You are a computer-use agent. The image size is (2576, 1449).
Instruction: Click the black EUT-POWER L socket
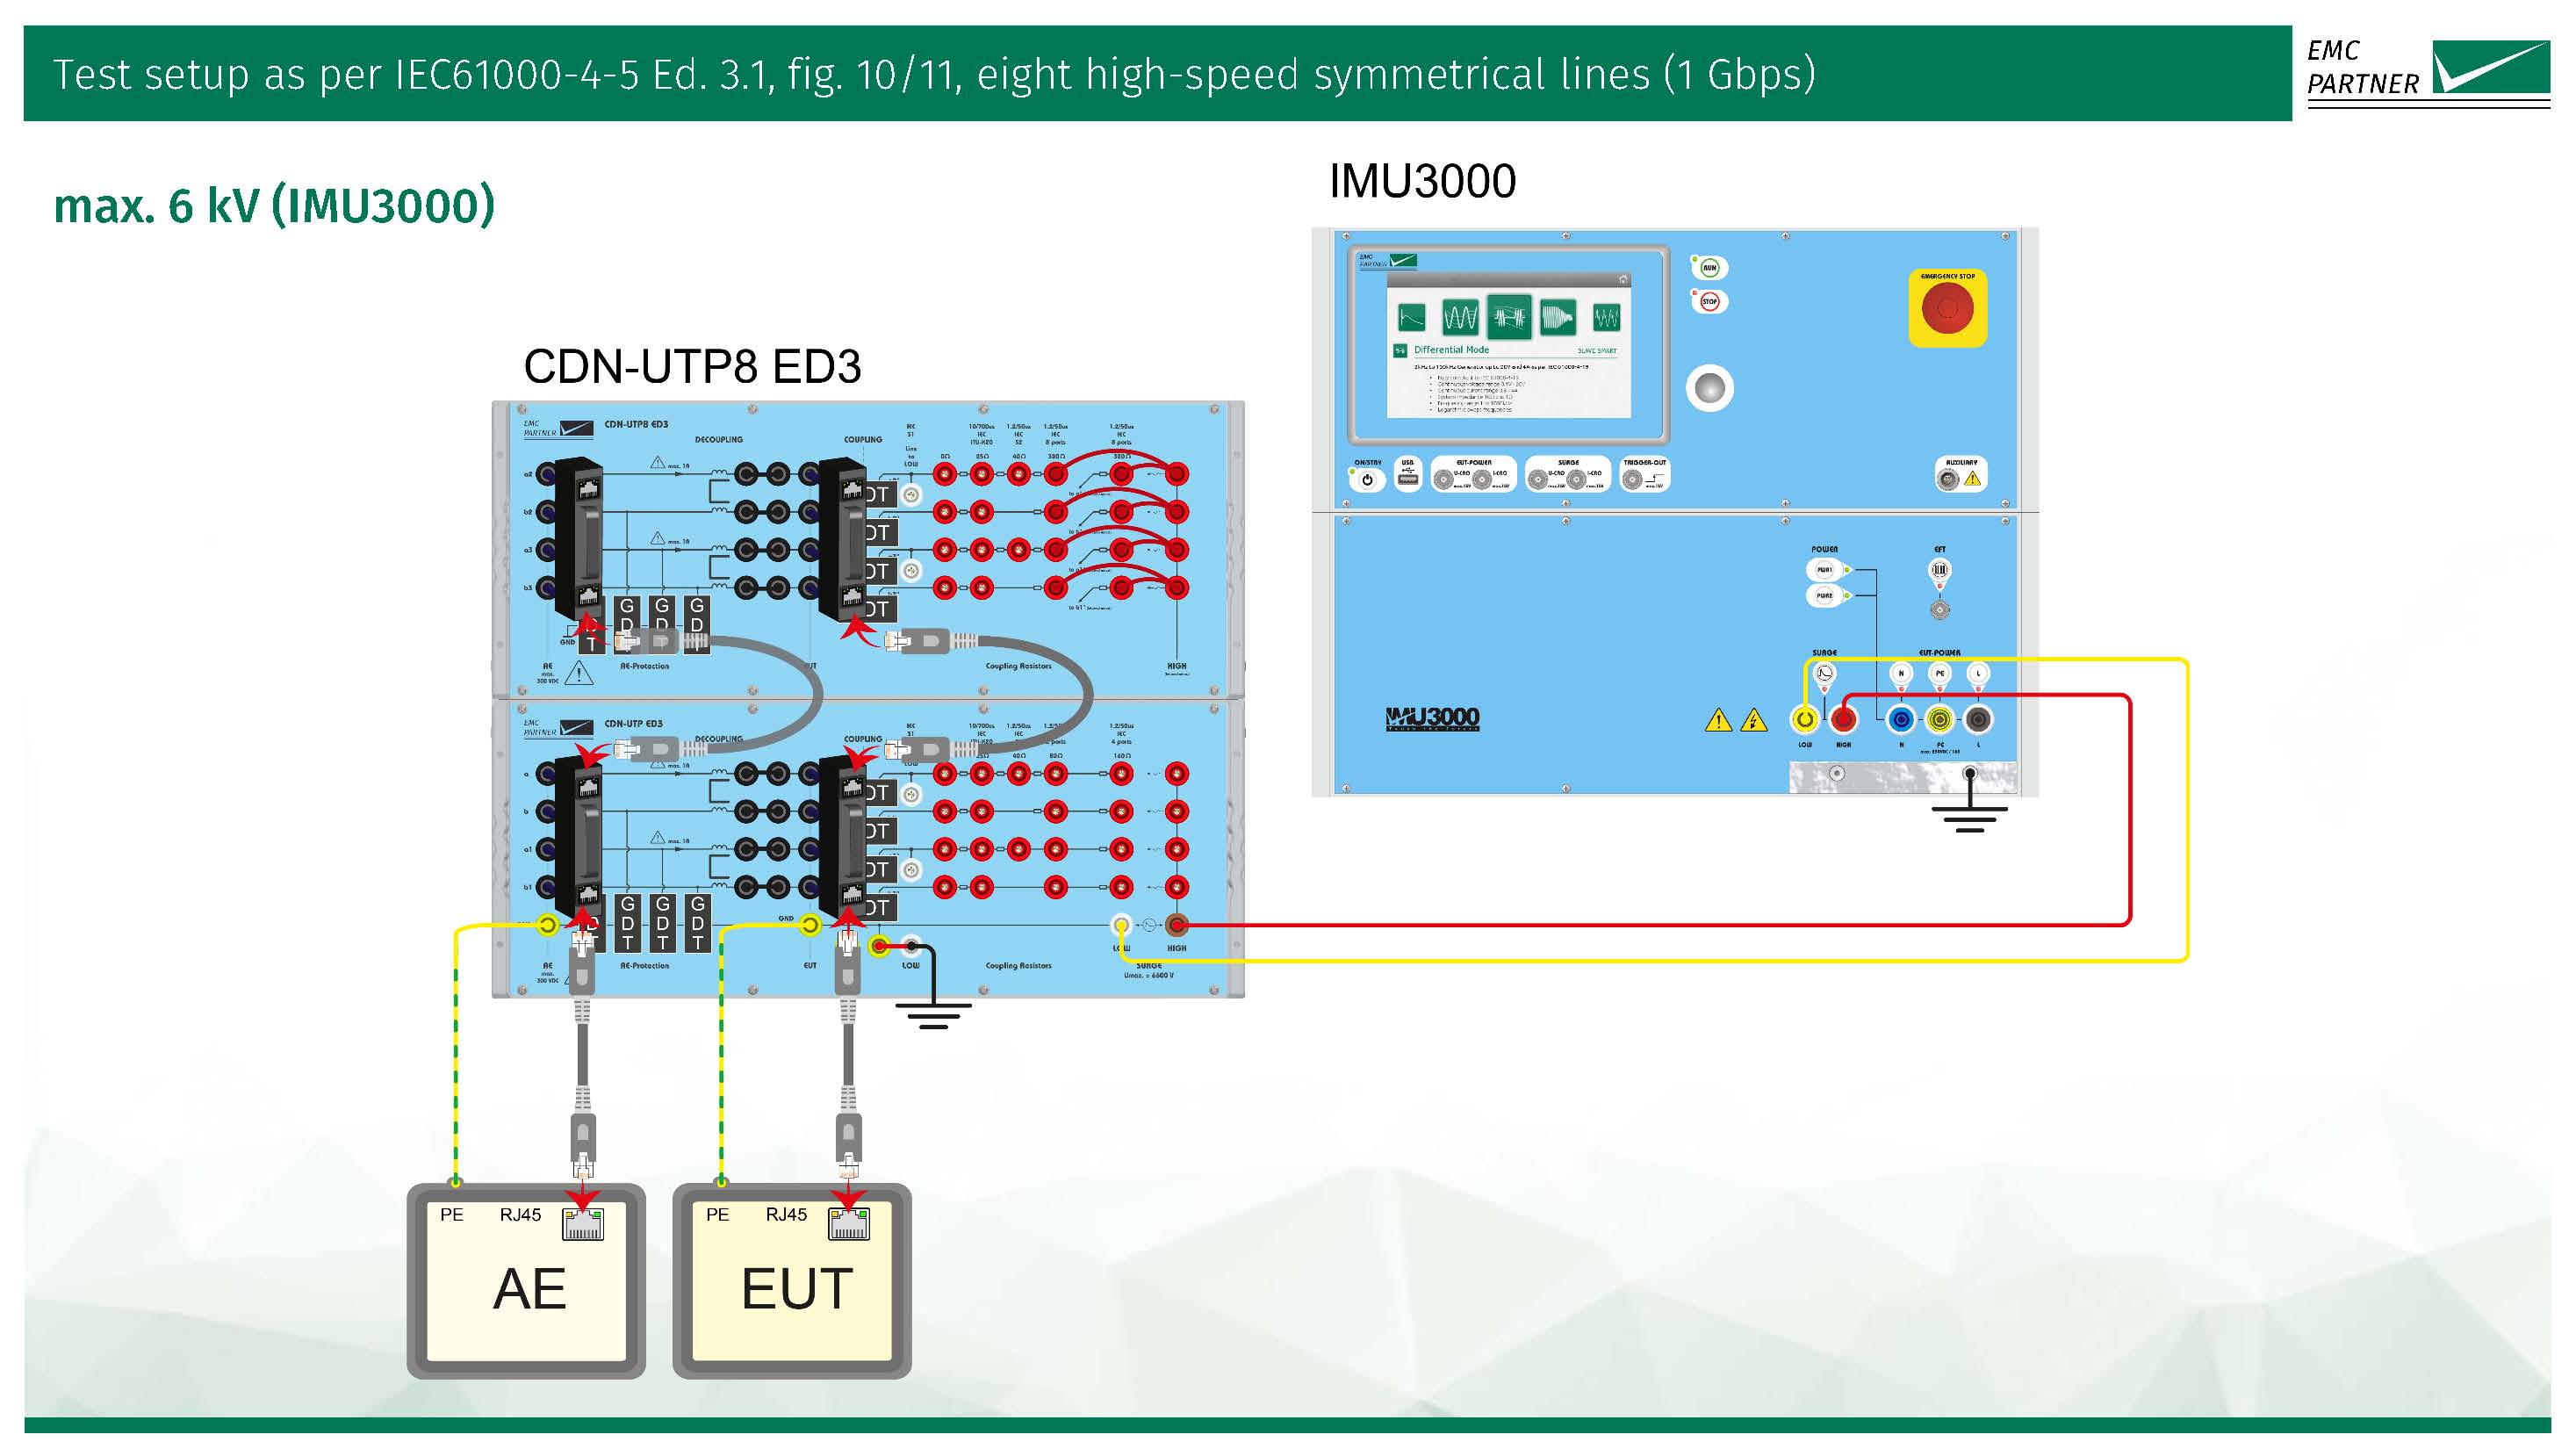pos(1978,719)
